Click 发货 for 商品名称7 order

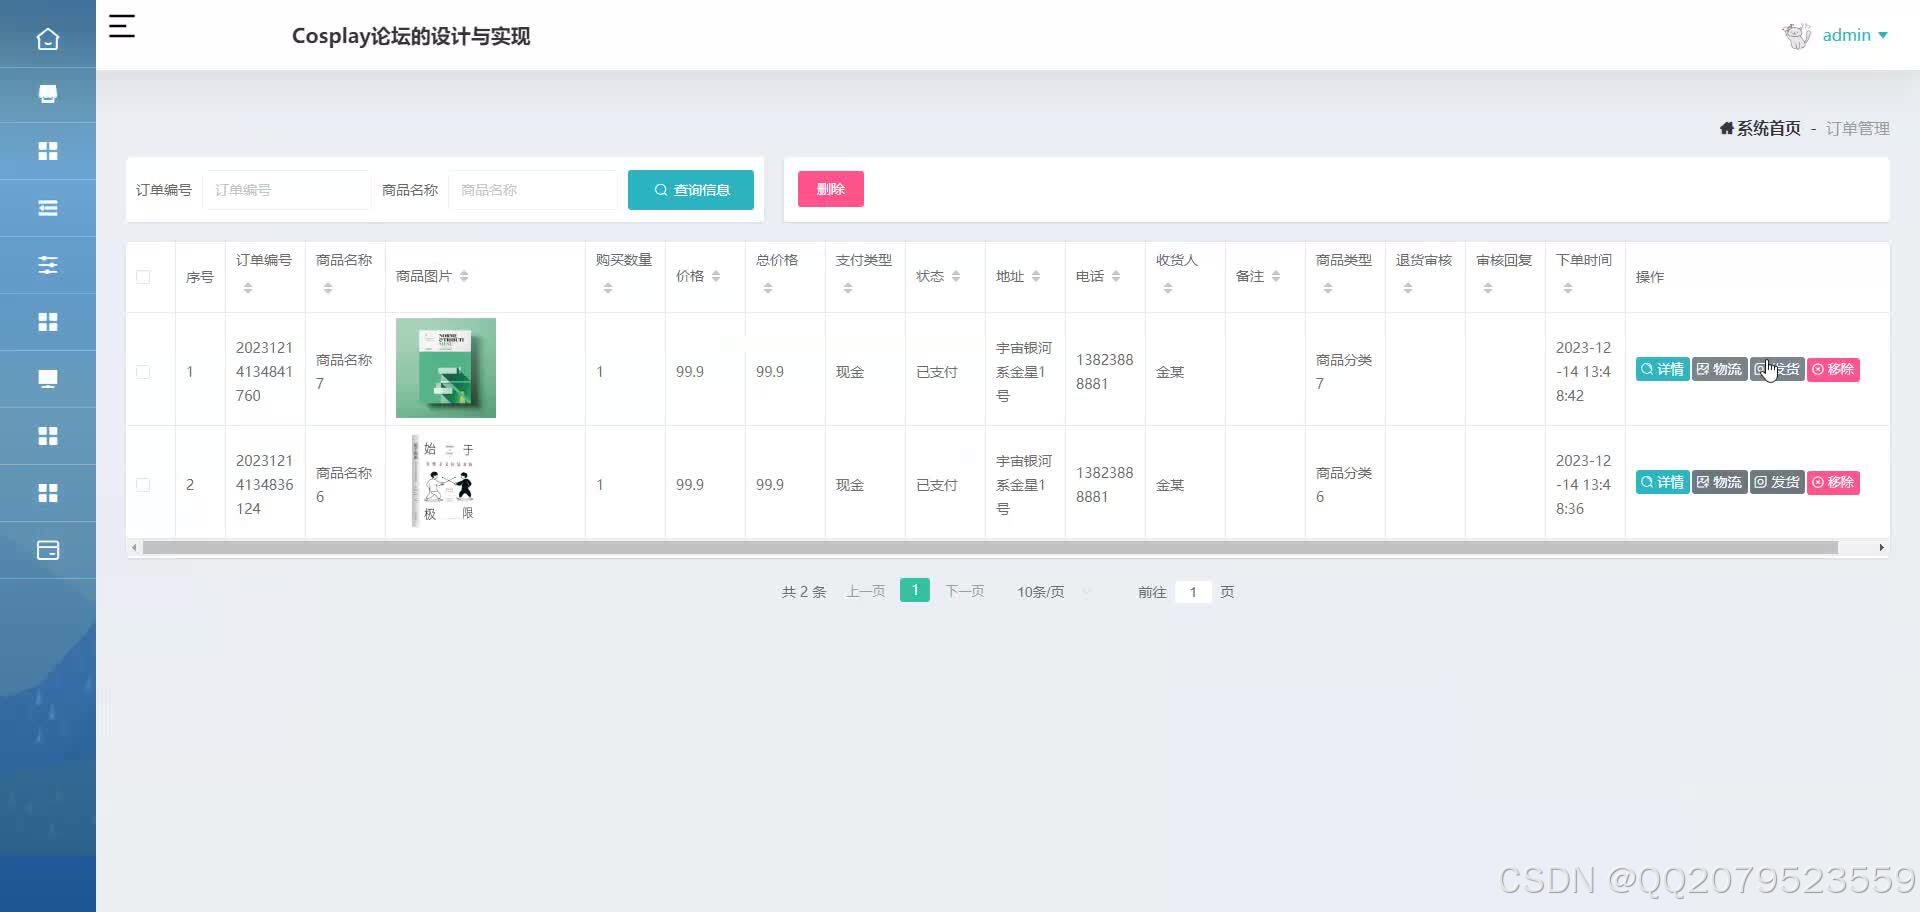point(1777,369)
